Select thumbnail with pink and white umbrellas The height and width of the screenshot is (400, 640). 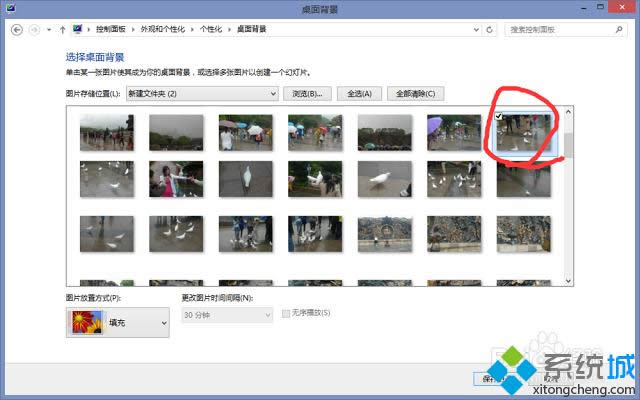[x=245, y=133]
